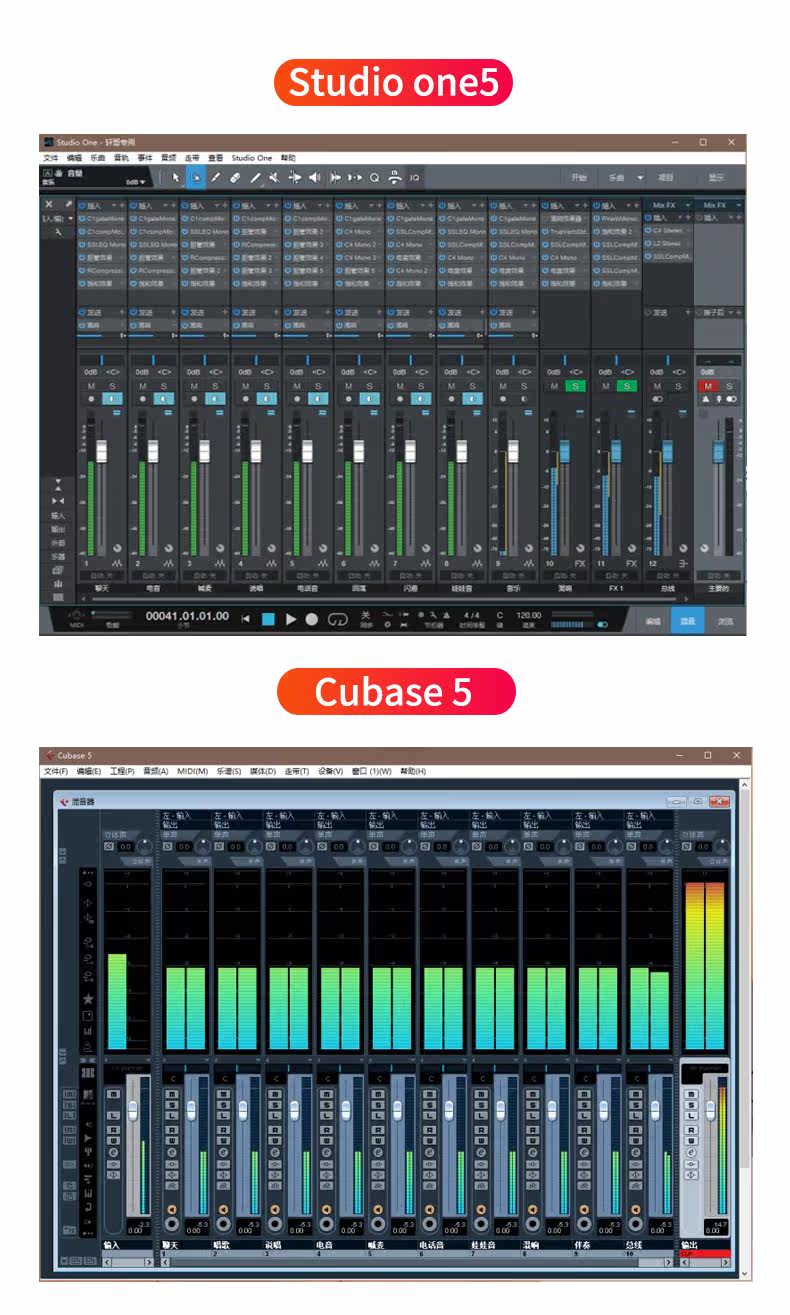This screenshot has width=790, height=1315.
Task: Click the star icon in Cubase left strip
Action: pos(88,998)
